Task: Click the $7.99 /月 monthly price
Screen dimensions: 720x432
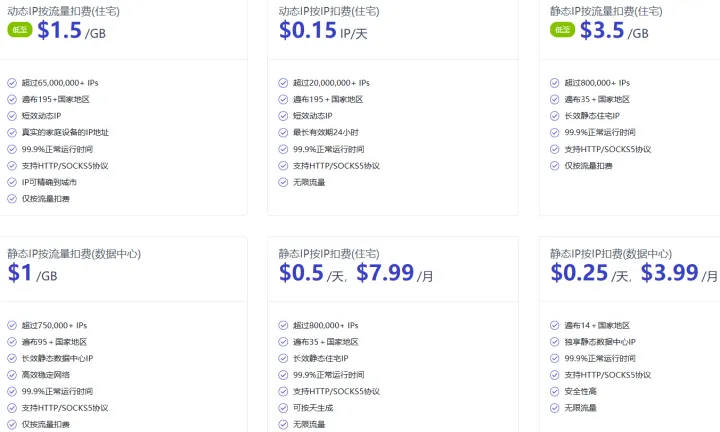Action: tap(395, 273)
